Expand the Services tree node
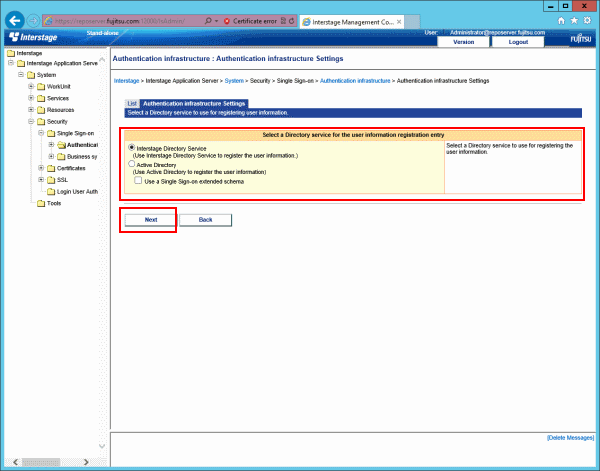Image resolution: width=600 pixels, height=471 pixels. click(31, 98)
